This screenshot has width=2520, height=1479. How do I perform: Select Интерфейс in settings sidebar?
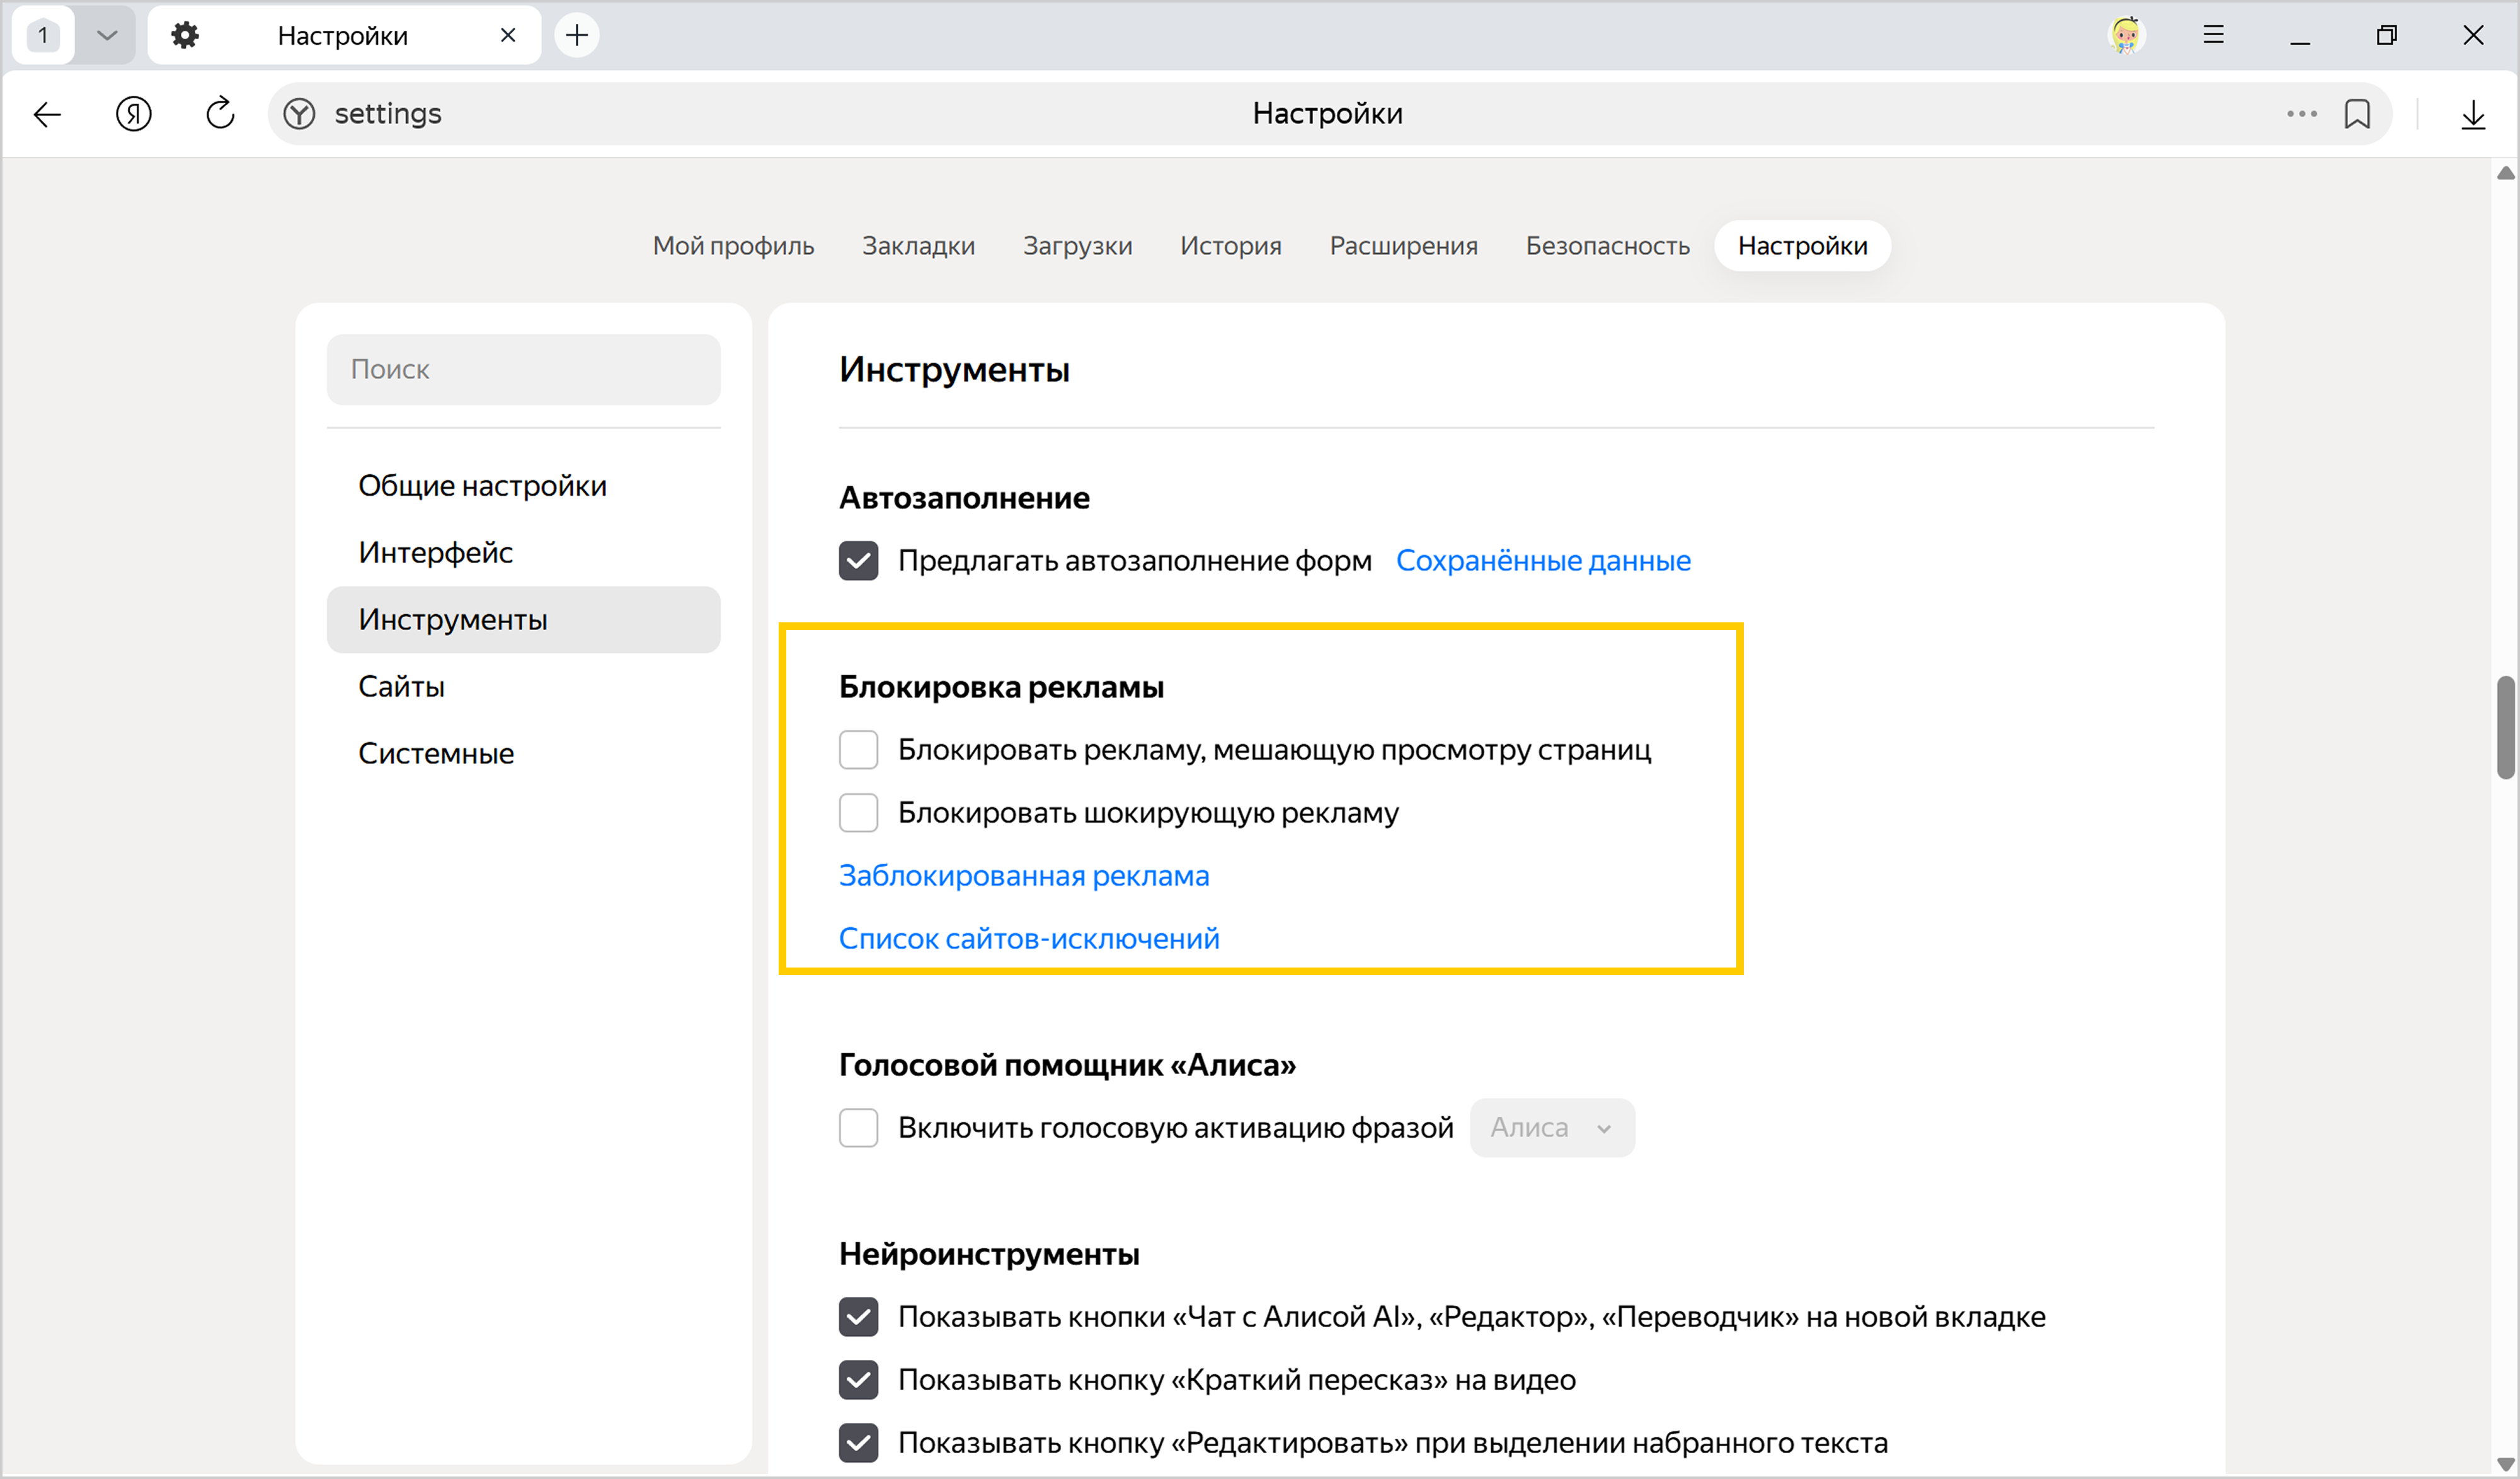coord(435,552)
